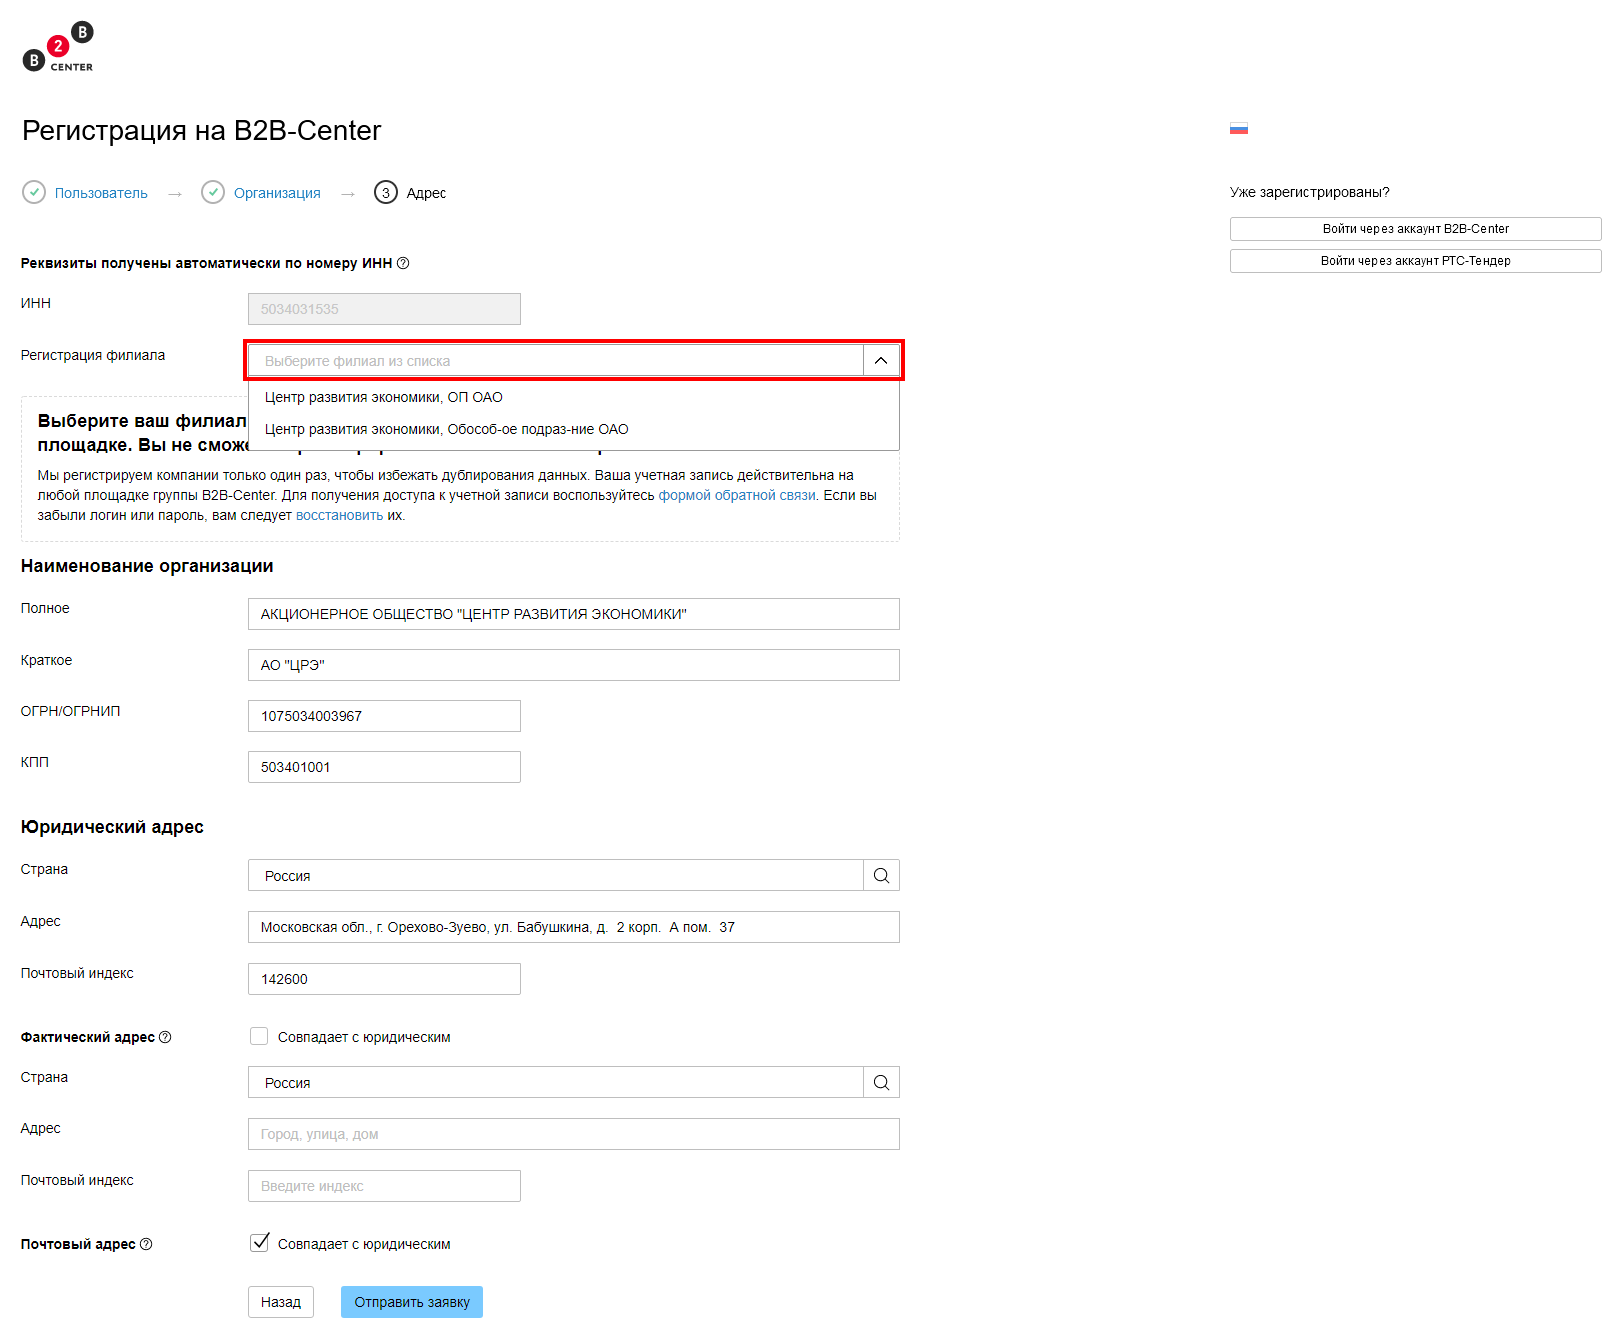Click the Регистрация филиала label
The width and height of the screenshot is (1621, 1337).
93,355
